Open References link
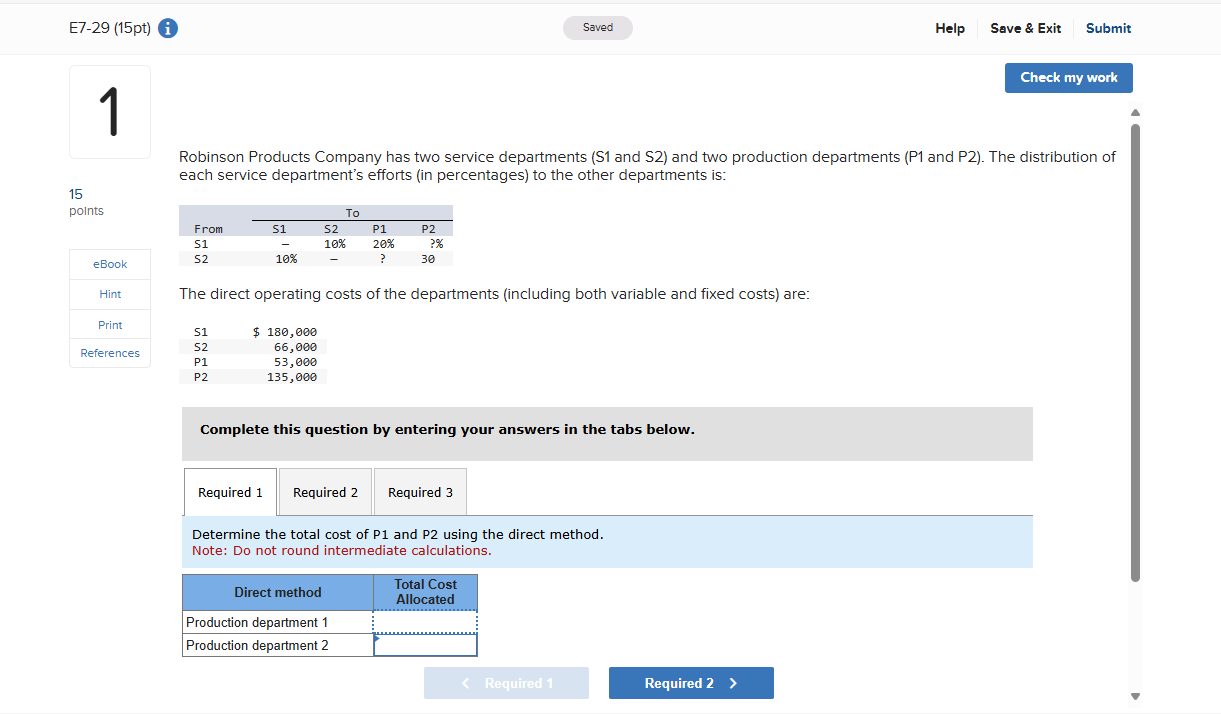The height and width of the screenshot is (714, 1221). pyautogui.click(x=110, y=353)
